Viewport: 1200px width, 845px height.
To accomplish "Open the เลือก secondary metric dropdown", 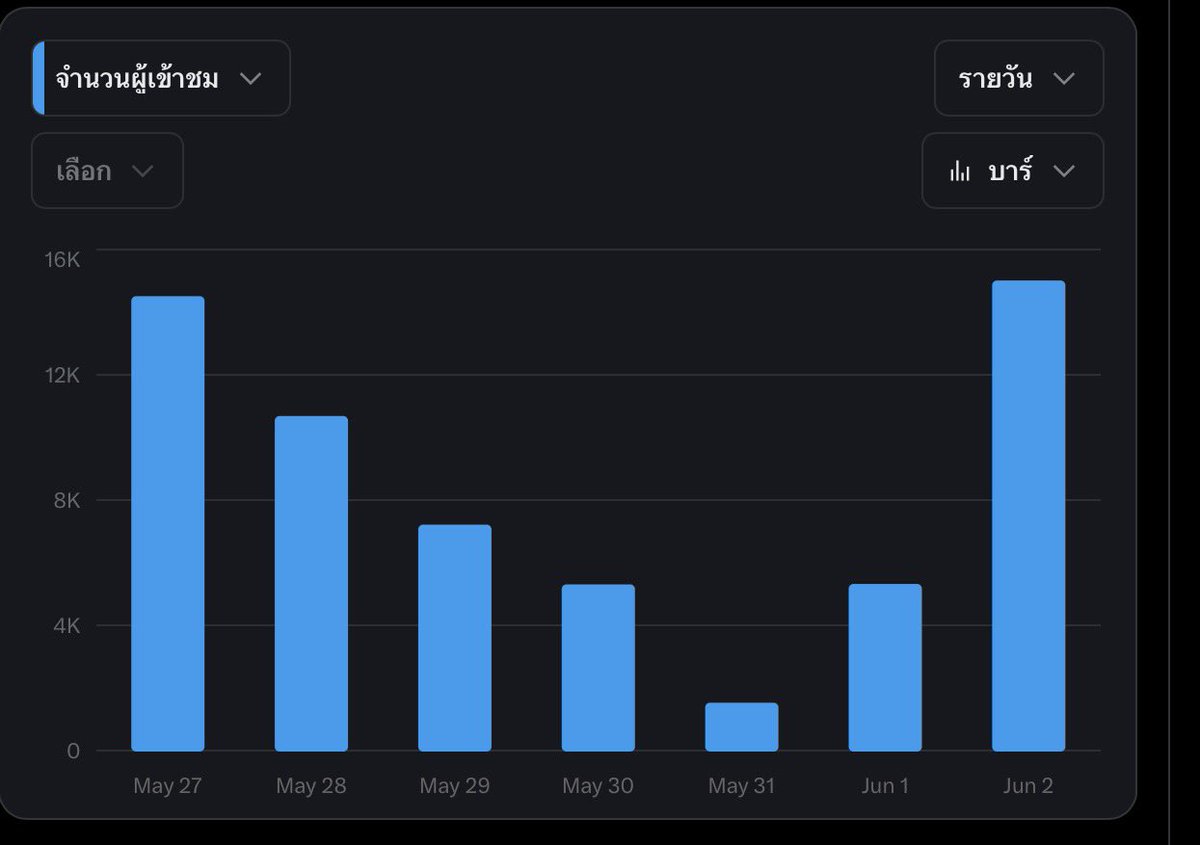I will coord(107,171).
